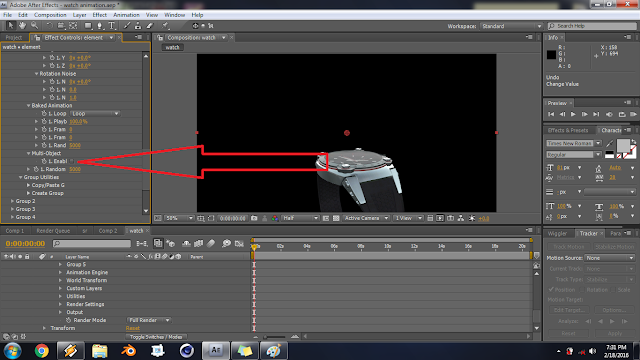The width and height of the screenshot is (640, 360).
Task: Toggle stopwatch for Render Mode
Action: (x=69, y=320)
